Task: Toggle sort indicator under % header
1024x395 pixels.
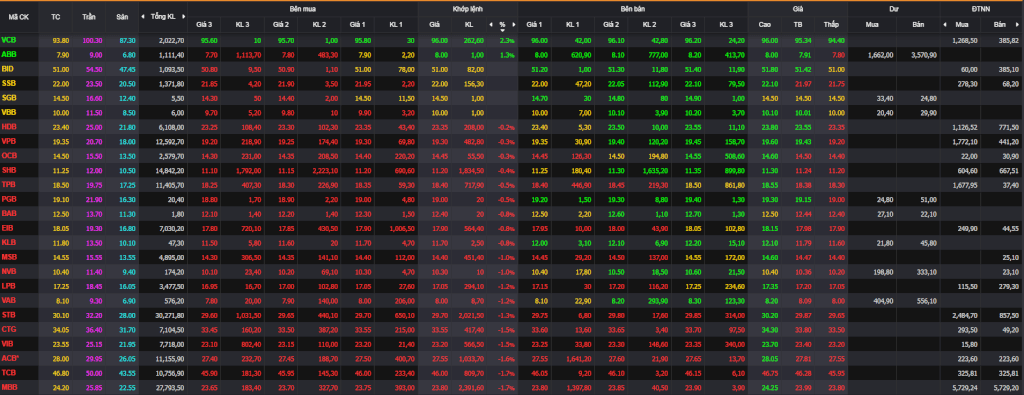Action: point(502,30)
